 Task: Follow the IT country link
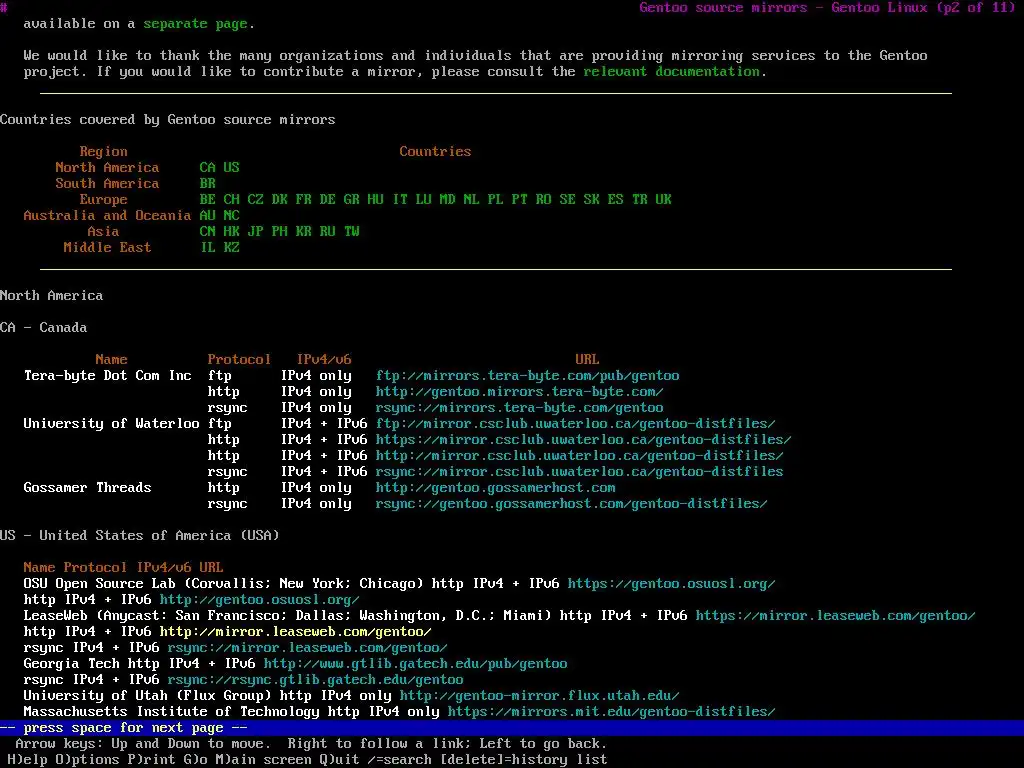pyautogui.click(x=400, y=200)
